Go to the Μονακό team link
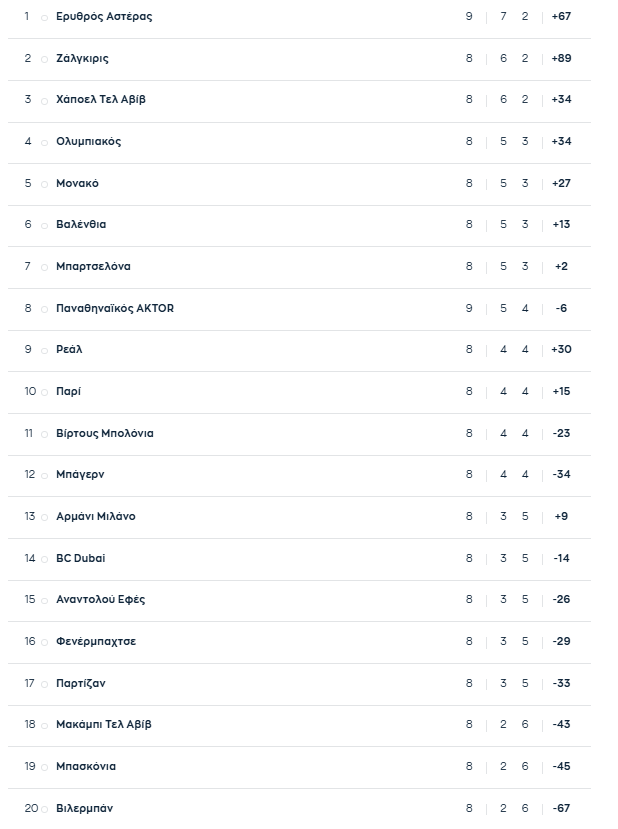Viewport: 618px width, 829px height. (77, 184)
